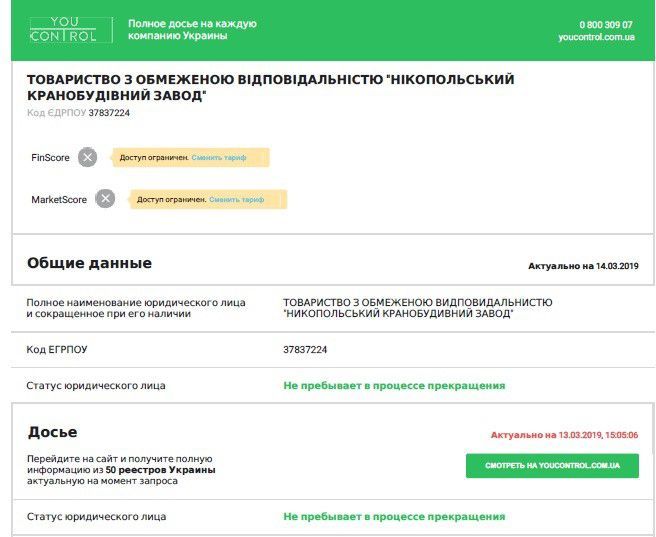Click the bold '50 реестров Украины' text
The width and height of the screenshot is (656, 537).
click(160, 469)
